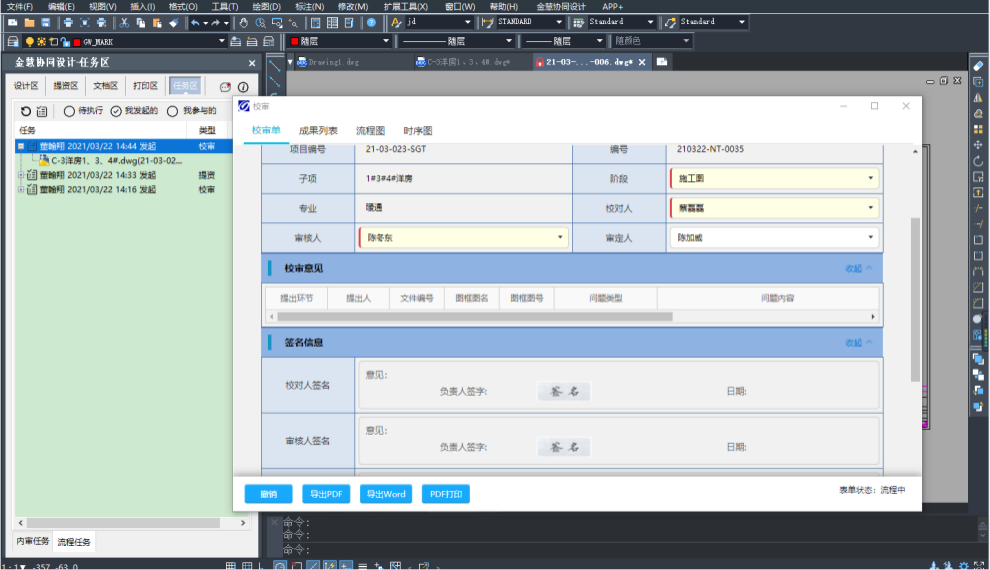Click the 撤销 button
The image size is (990, 570).
268,494
